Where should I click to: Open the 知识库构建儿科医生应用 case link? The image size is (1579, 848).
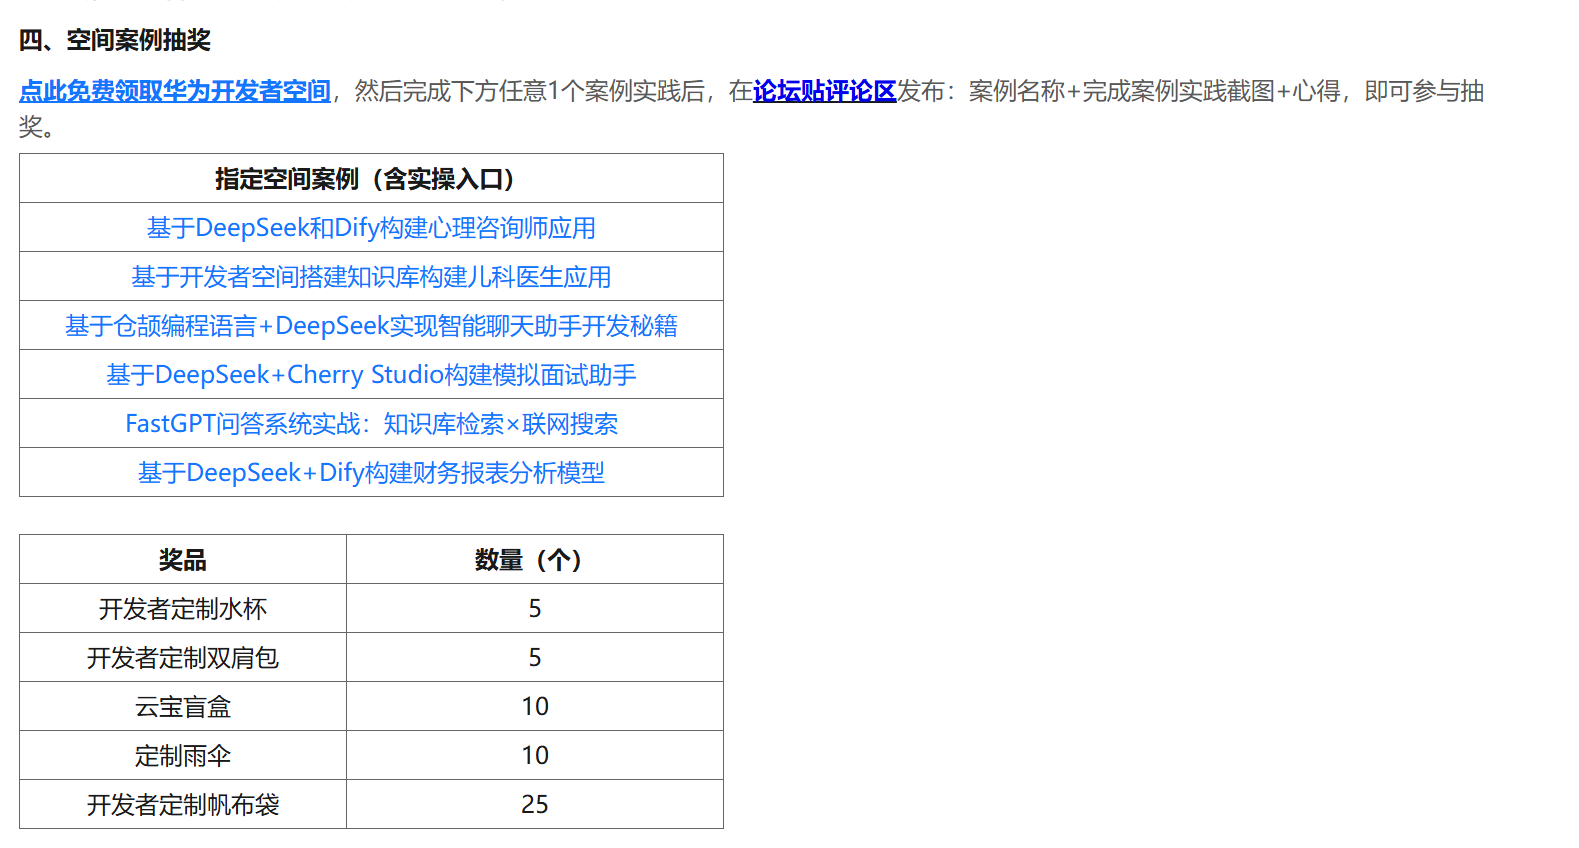click(371, 277)
